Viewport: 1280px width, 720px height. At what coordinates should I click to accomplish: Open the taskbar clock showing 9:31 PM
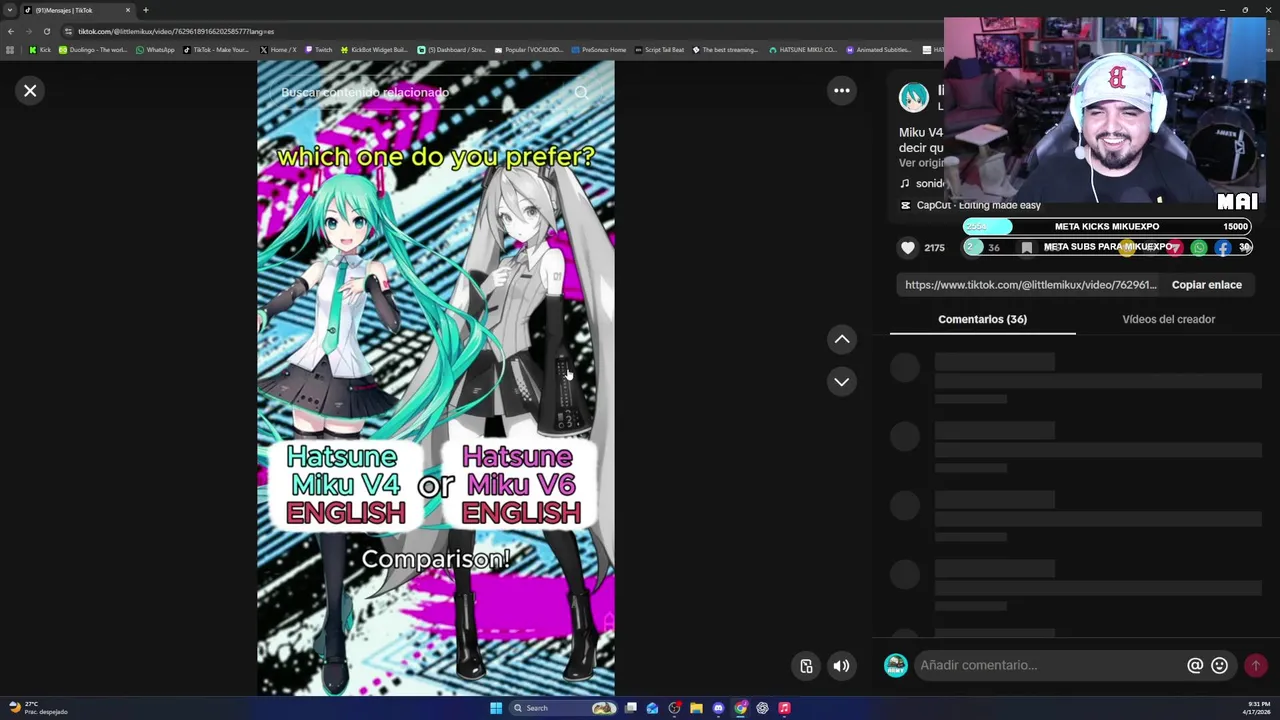point(1259,708)
